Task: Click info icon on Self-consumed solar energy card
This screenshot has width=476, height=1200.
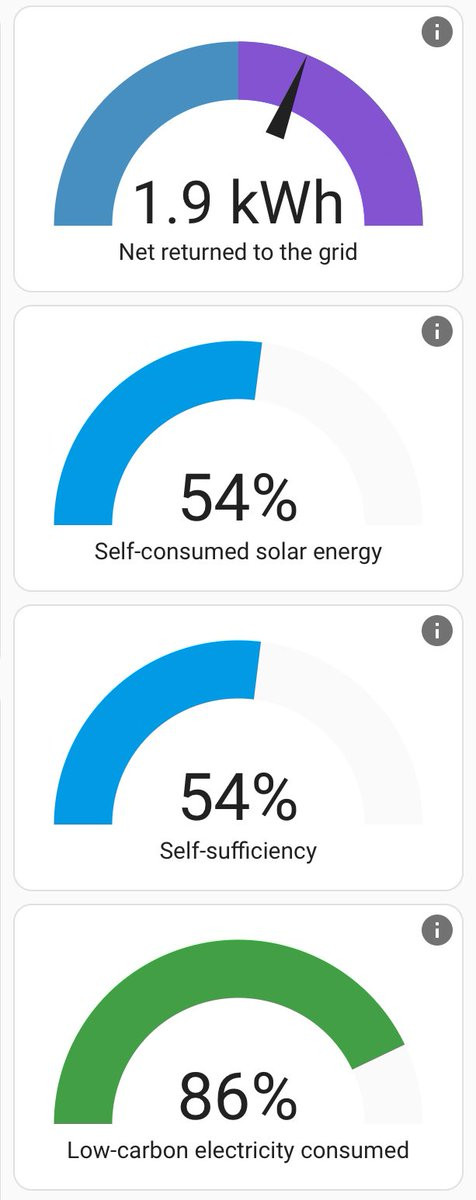Action: coord(437,331)
